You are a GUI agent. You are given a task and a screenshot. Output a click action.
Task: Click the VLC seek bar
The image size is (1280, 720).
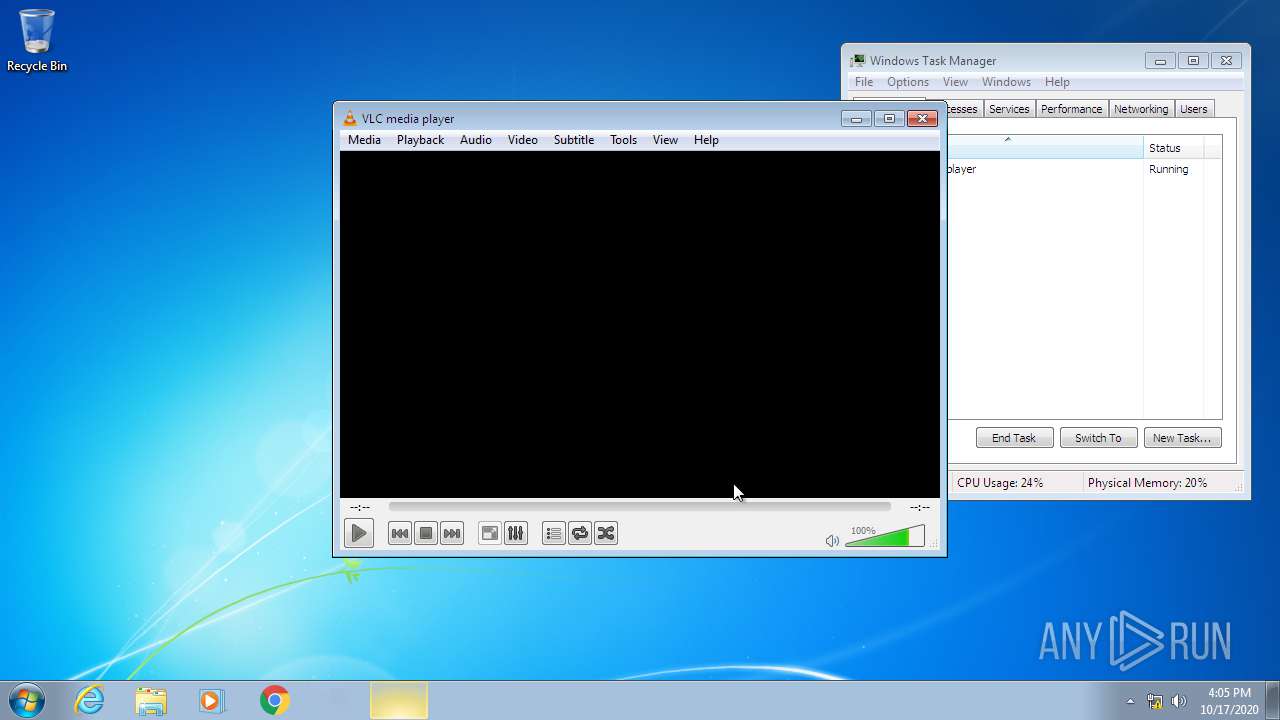639,507
